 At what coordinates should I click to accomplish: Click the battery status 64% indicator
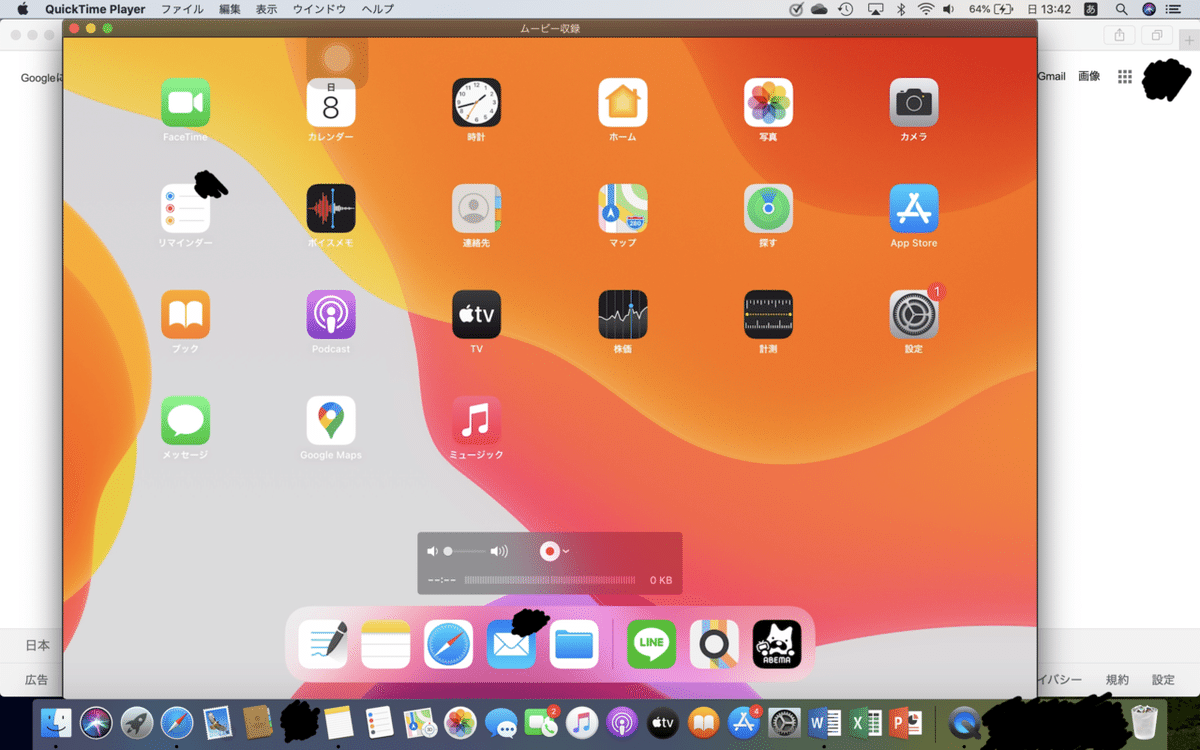coord(991,9)
